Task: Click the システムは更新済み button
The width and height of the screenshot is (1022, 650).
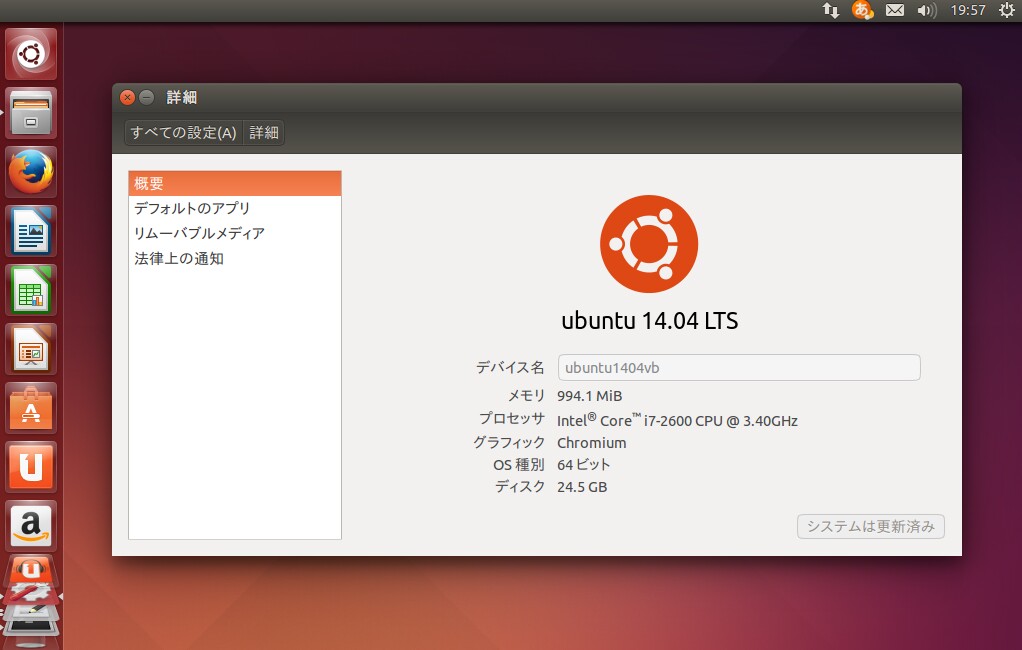Action: coord(871,527)
